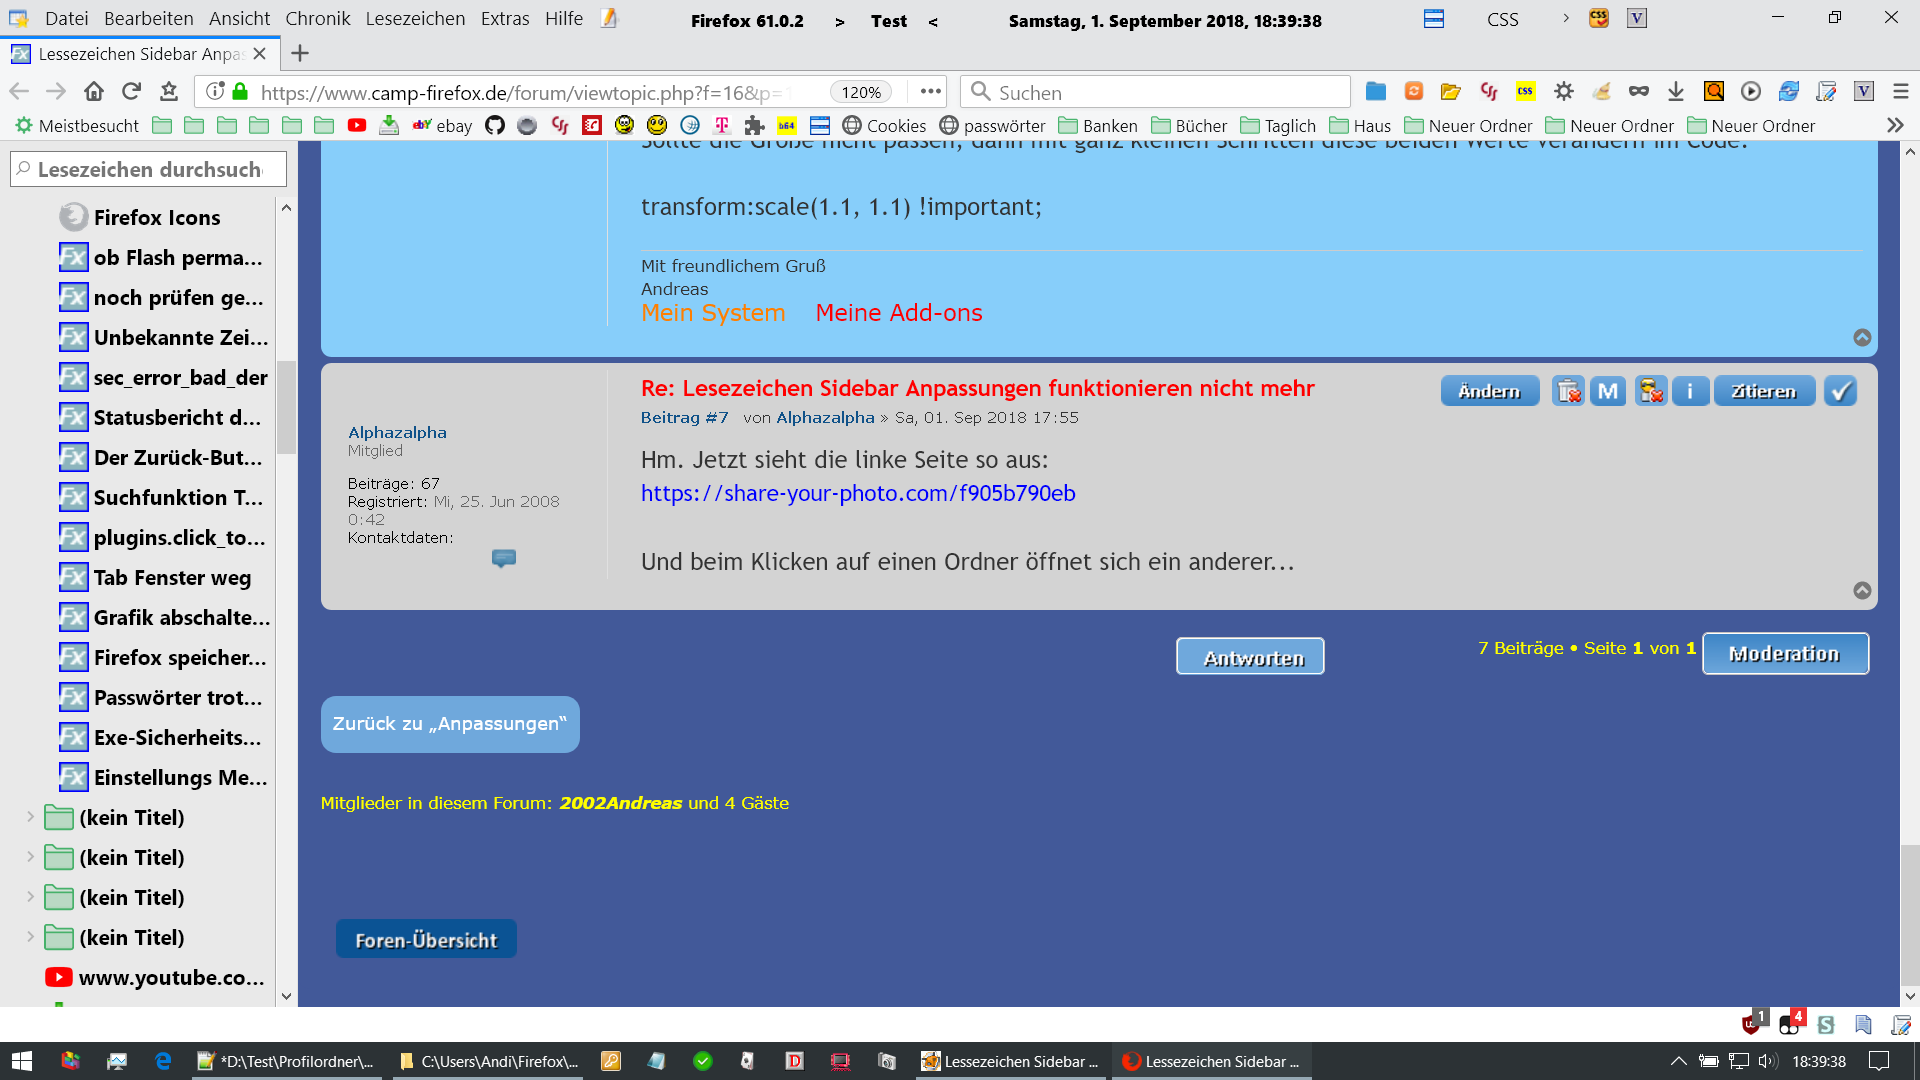Click the private browsing mask icon
The width and height of the screenshot is (1920, 1080).
(1638, 92)
